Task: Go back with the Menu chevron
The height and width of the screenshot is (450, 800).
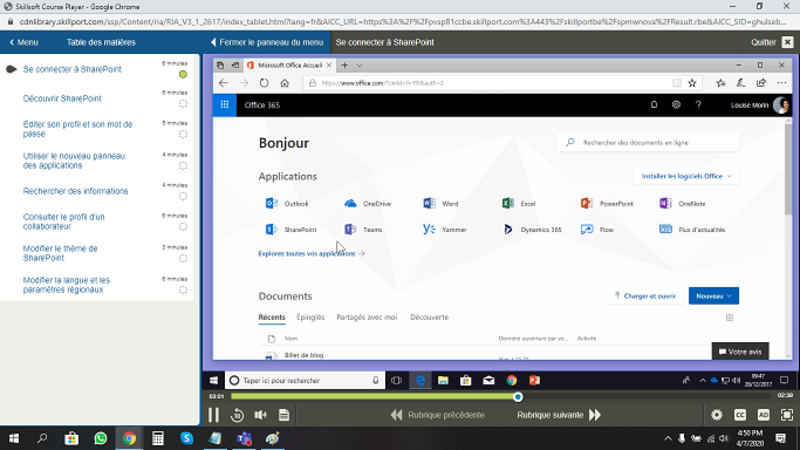Action: coord(23,42)
